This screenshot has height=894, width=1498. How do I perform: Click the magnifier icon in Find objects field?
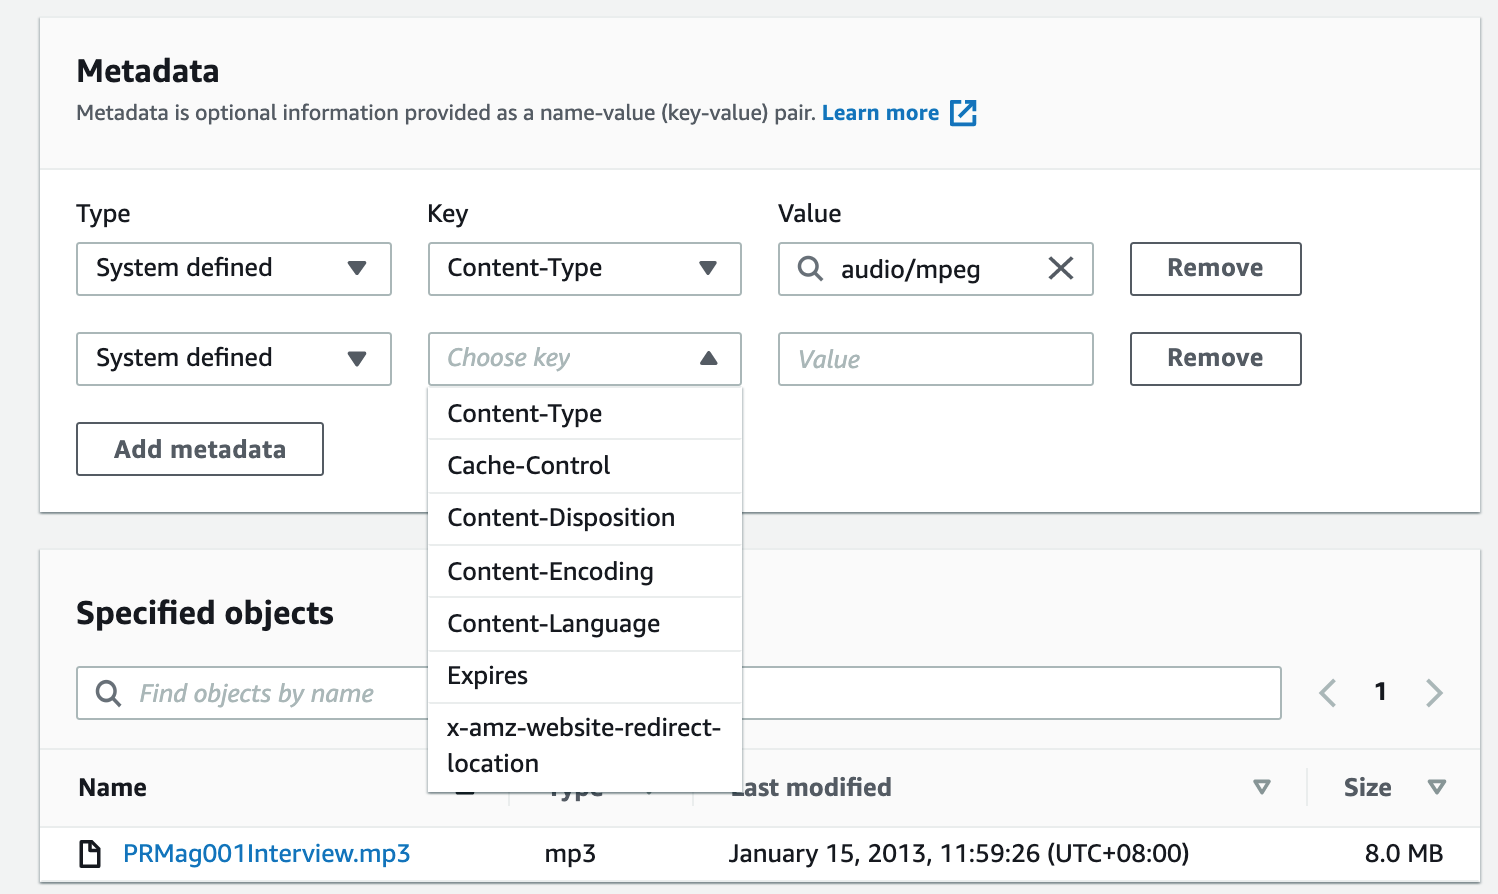tap(108, 692)
